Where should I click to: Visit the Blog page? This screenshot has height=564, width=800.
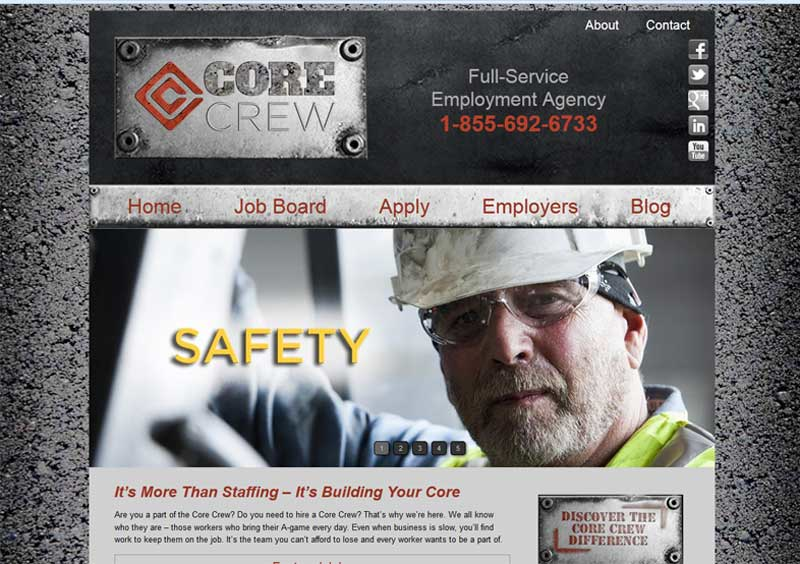[651, 207]
